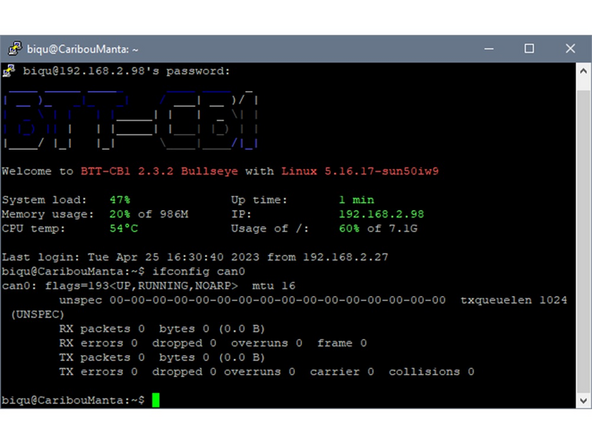Click the 'txqueuelen 1024' text

point(514,300)
